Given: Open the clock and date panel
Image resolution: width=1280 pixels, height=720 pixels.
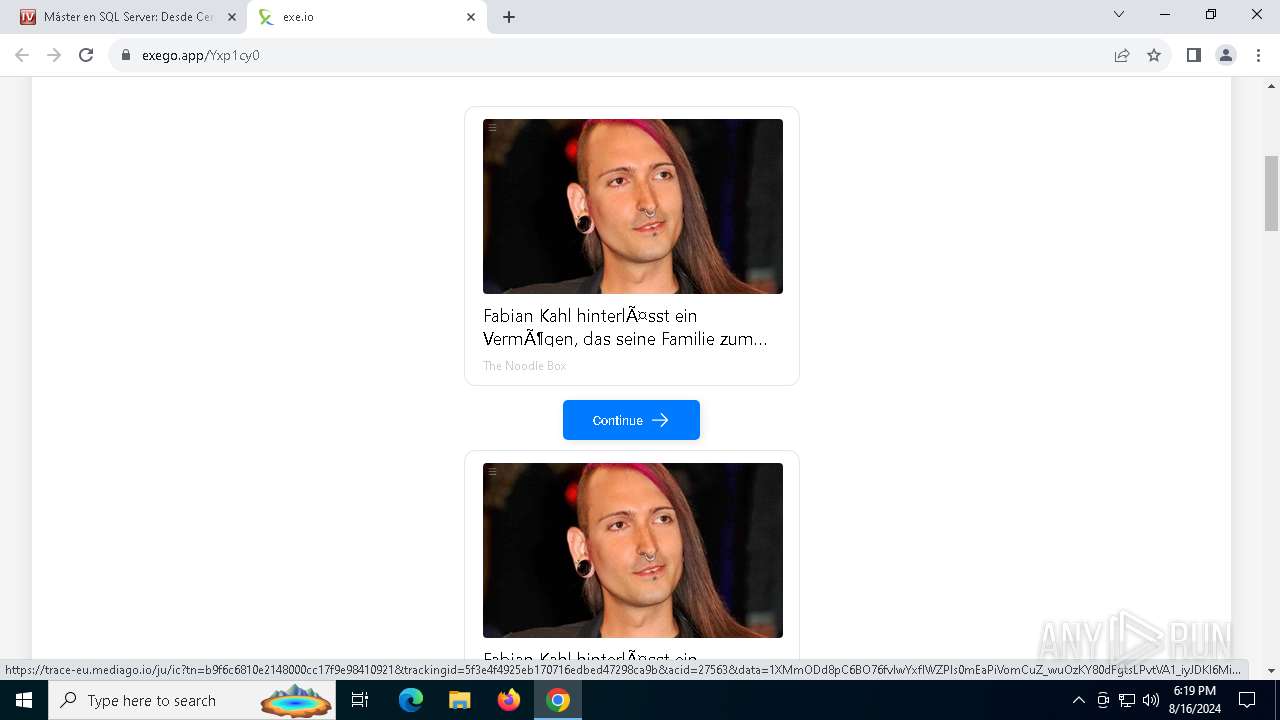Looking at the screenshot, I should coord(1194,700).
